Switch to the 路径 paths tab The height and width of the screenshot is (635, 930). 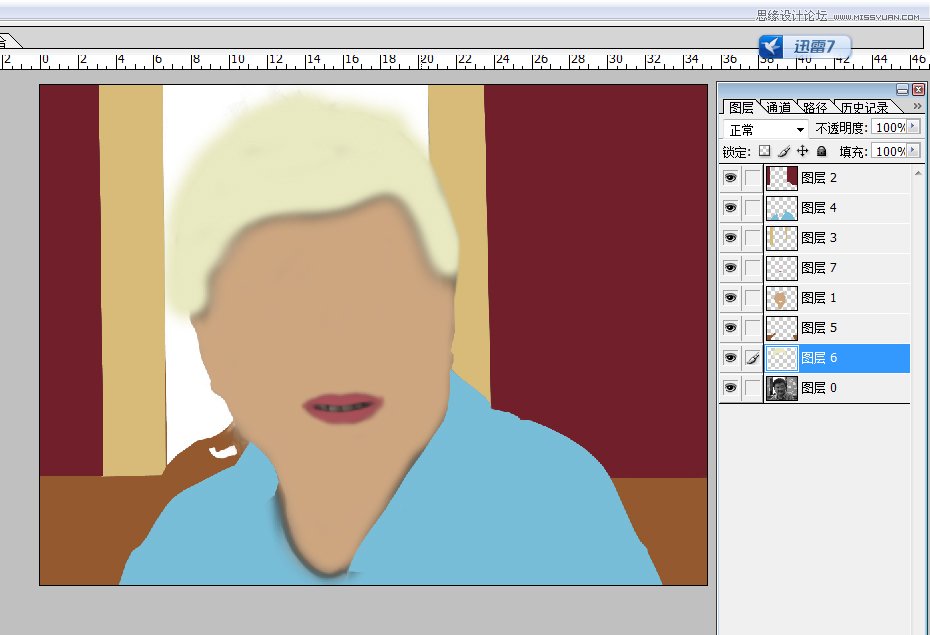point(815,107)
